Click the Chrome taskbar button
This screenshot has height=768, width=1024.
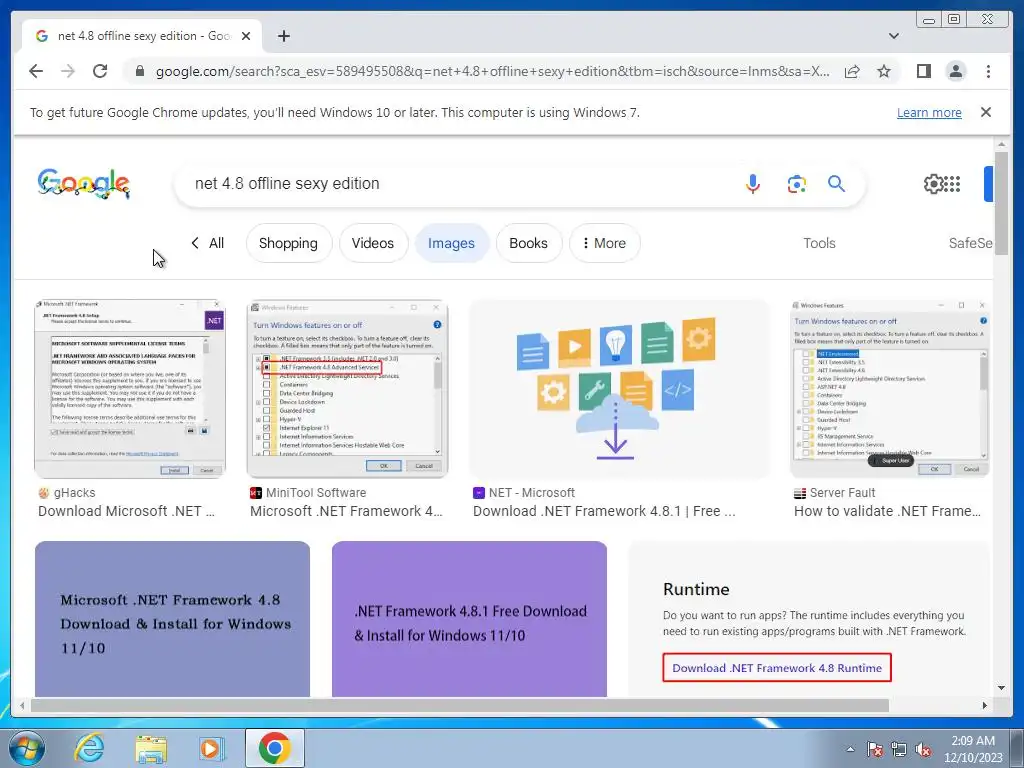[x=274, y=748]
